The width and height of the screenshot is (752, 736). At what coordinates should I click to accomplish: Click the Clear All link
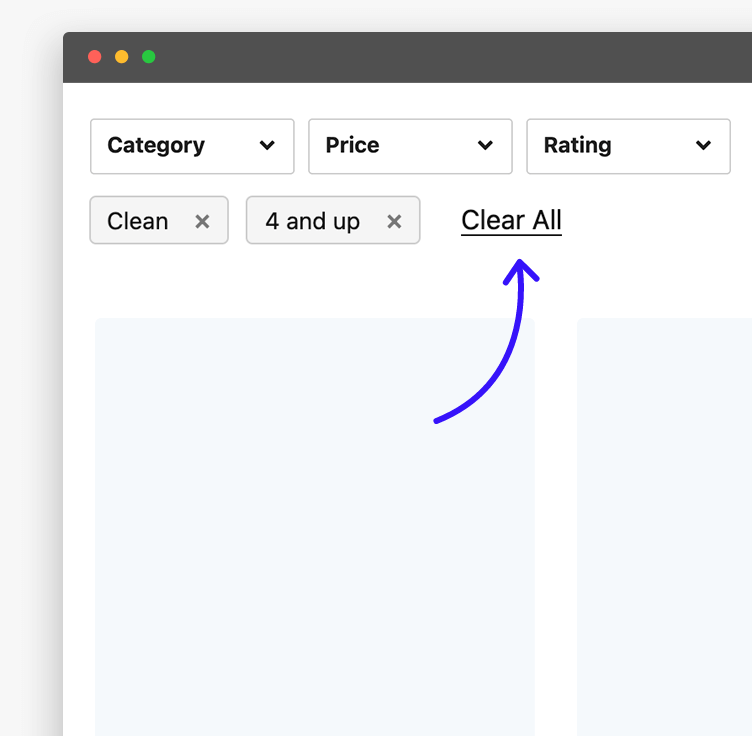(x=511, y=221)
